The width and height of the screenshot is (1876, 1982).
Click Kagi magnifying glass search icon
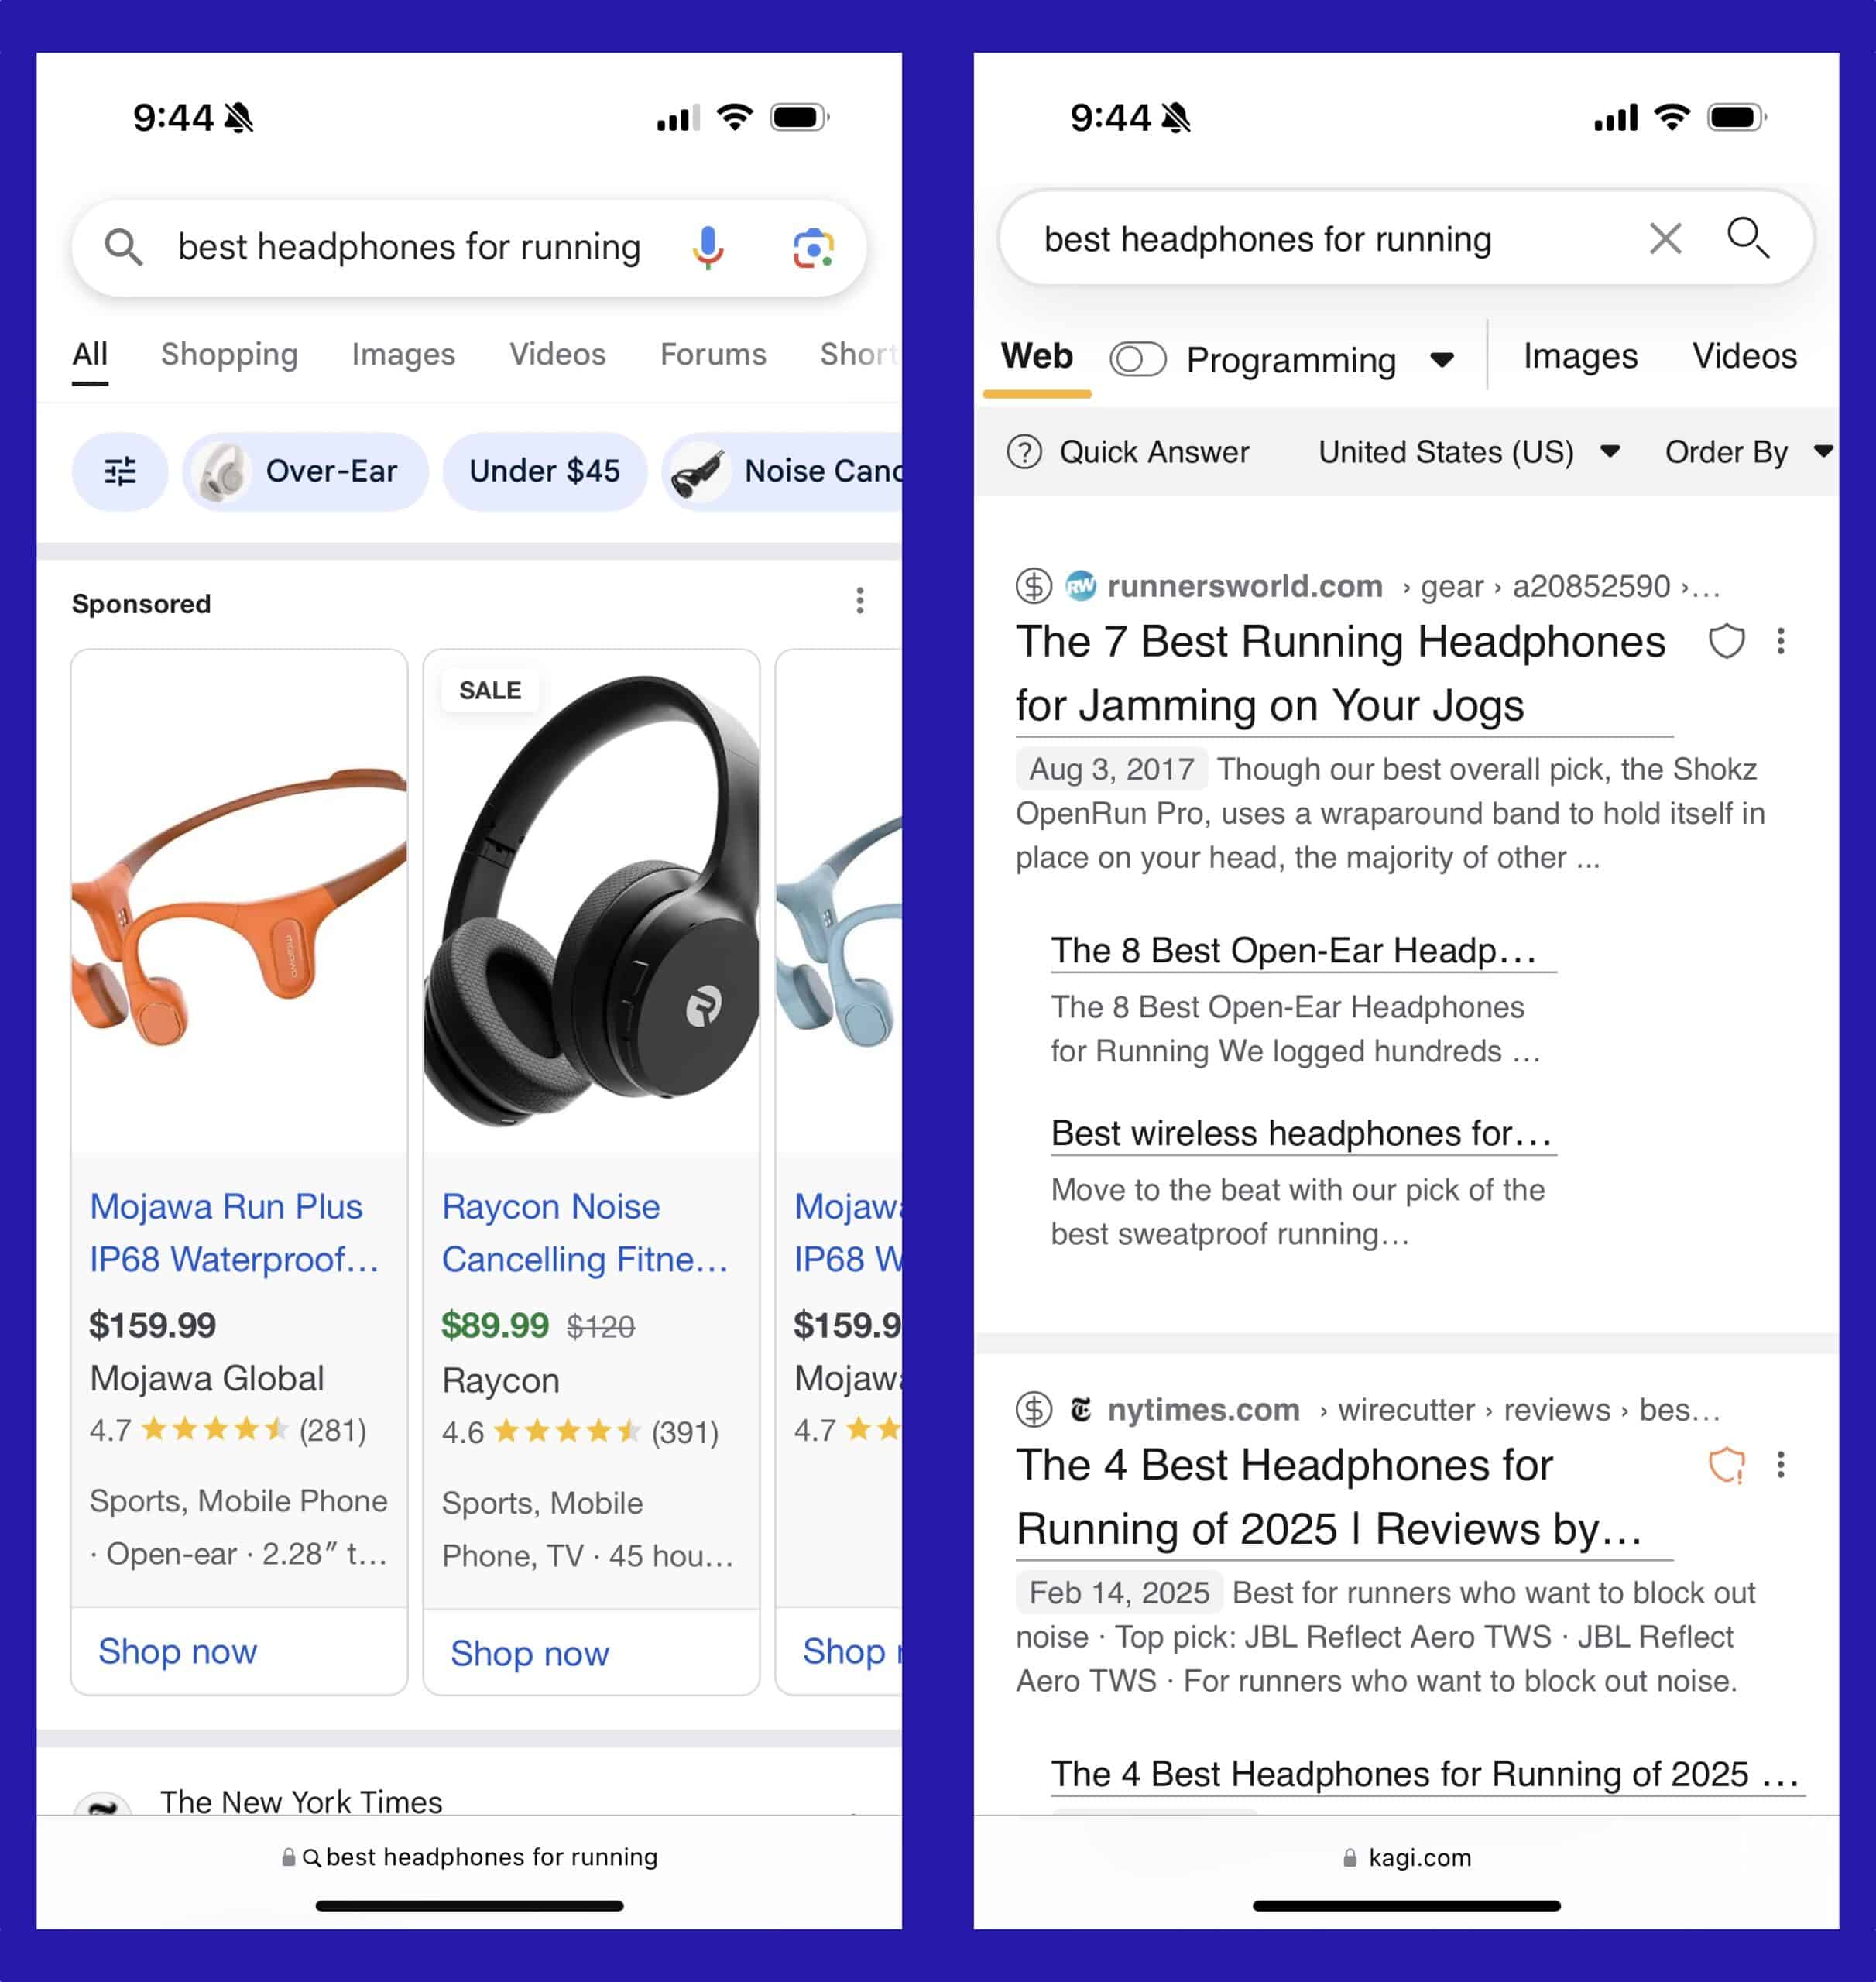1747,238
